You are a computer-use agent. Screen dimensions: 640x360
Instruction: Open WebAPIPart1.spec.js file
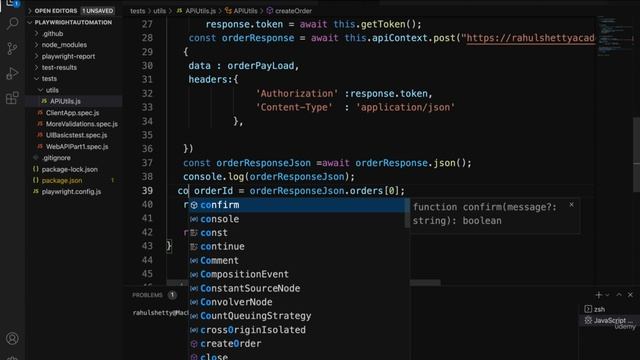(77, 146)
